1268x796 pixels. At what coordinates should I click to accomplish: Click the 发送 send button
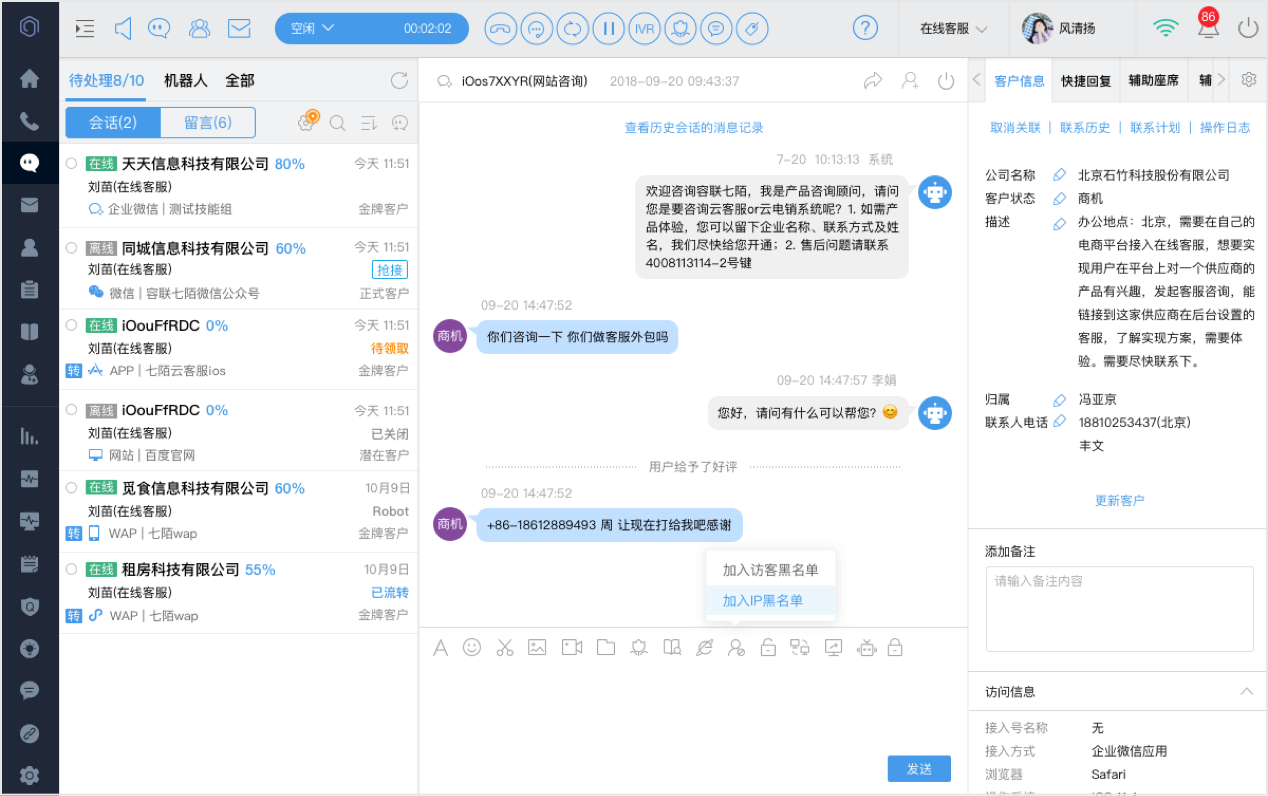[919, 769]
